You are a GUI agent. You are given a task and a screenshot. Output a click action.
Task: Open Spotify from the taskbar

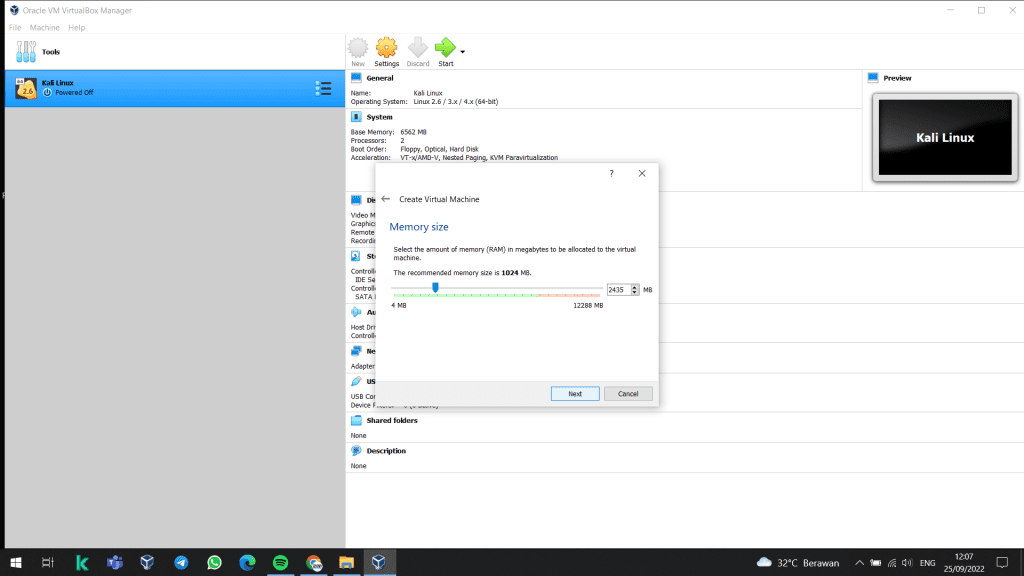pyautogui.click(x=280, y=563)
